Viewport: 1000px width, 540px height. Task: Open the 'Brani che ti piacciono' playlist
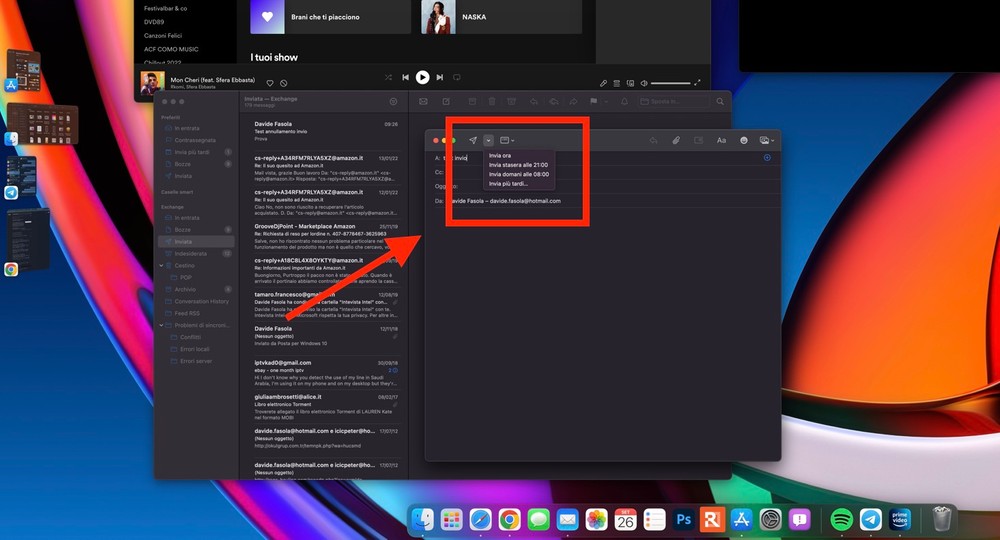click(x=330, y=17)
